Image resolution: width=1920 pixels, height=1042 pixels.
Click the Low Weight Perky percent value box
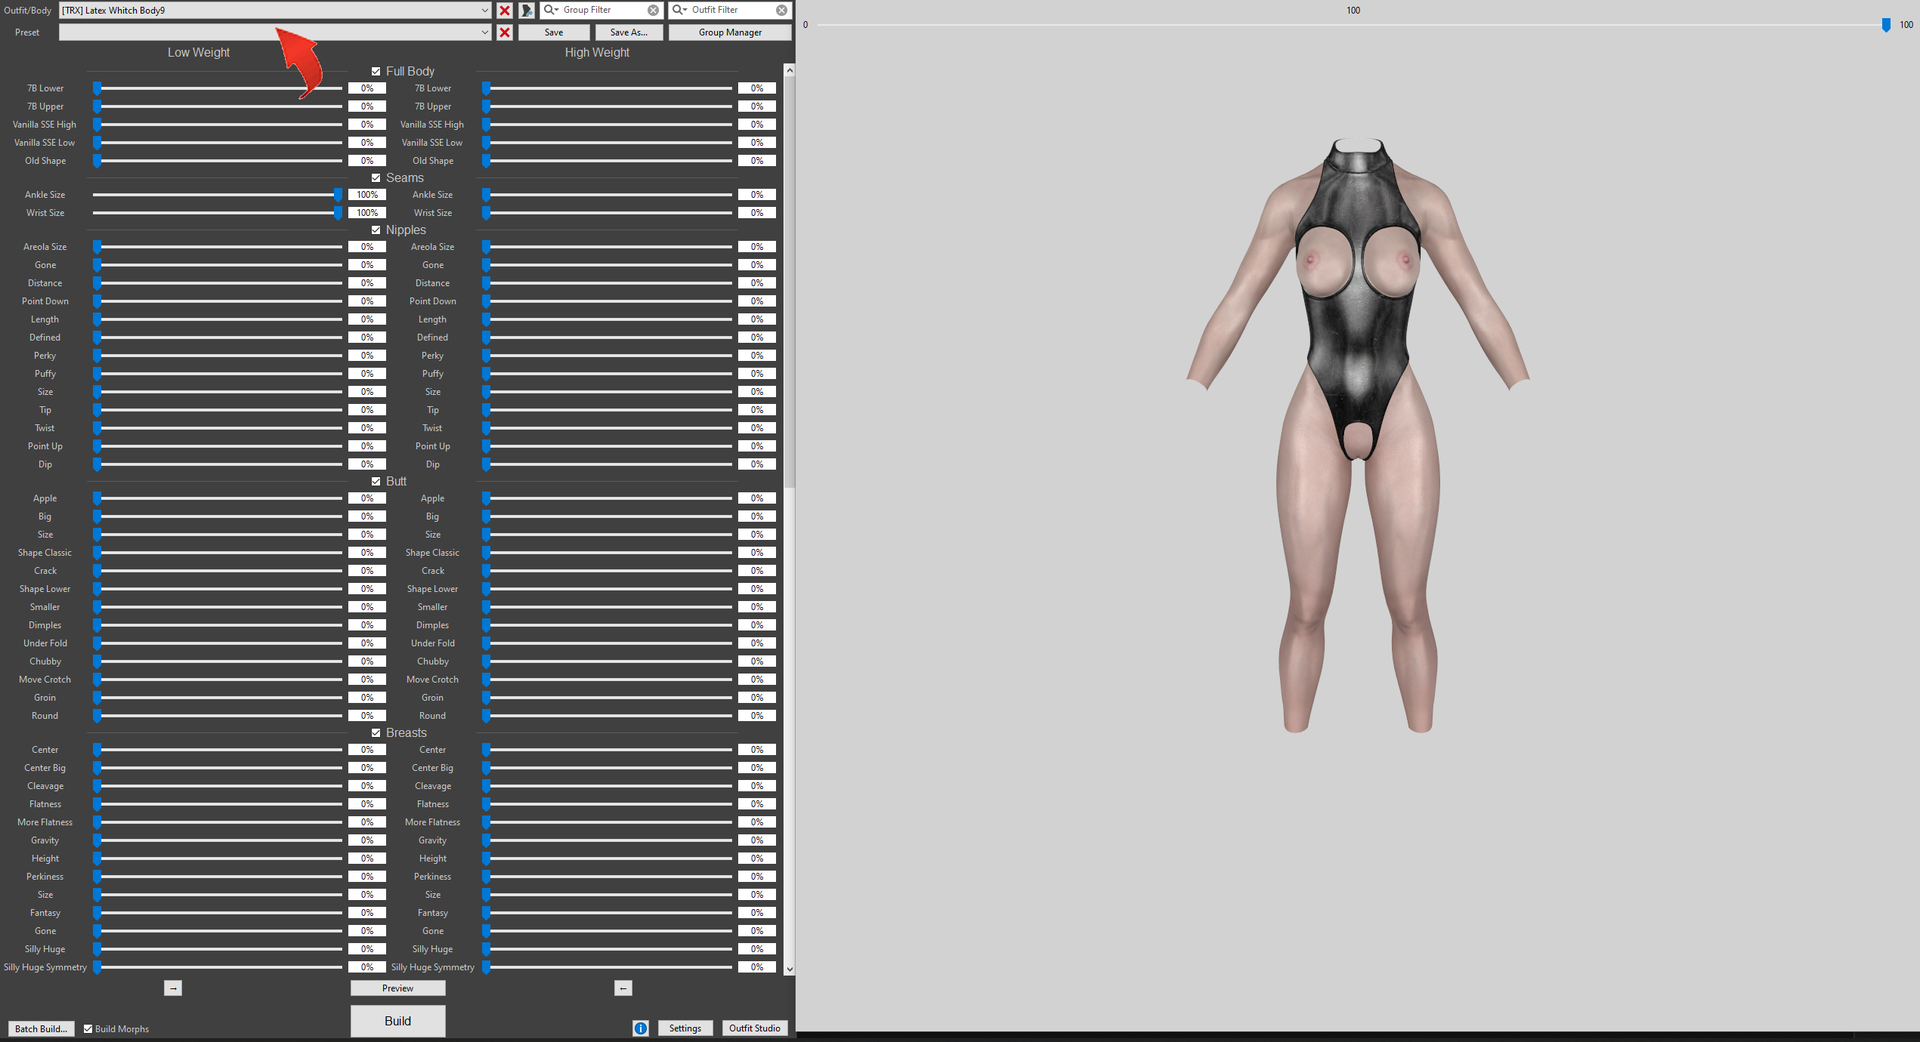pyautogui.click(x=367, y=356)
